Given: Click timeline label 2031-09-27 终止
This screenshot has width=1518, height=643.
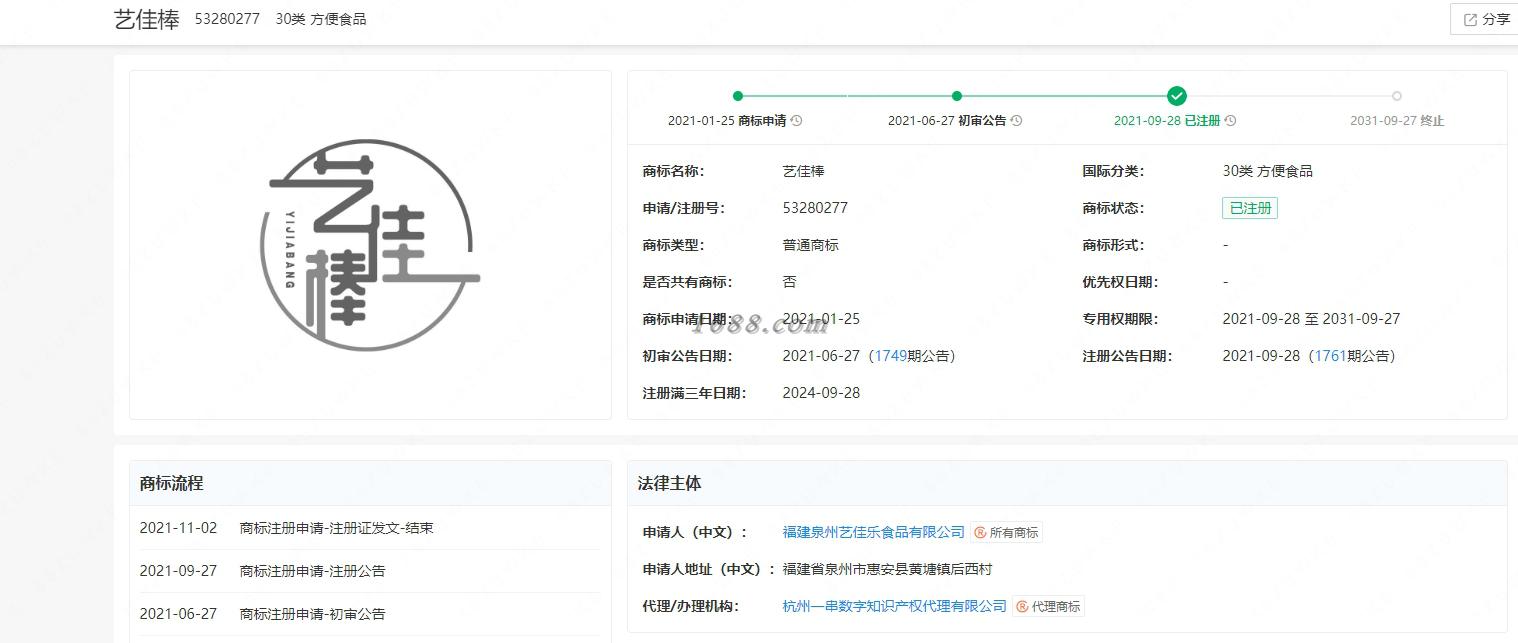Looking at the screenshot, I should 1397,120.
